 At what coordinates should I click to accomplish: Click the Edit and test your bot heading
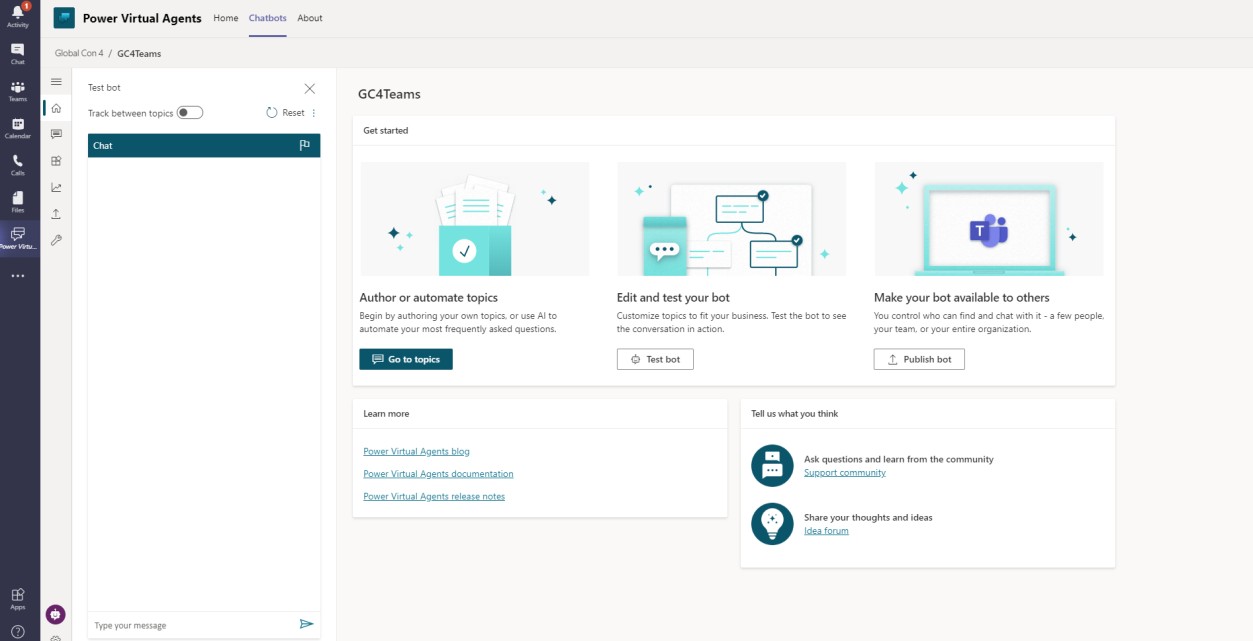point(673,298)
